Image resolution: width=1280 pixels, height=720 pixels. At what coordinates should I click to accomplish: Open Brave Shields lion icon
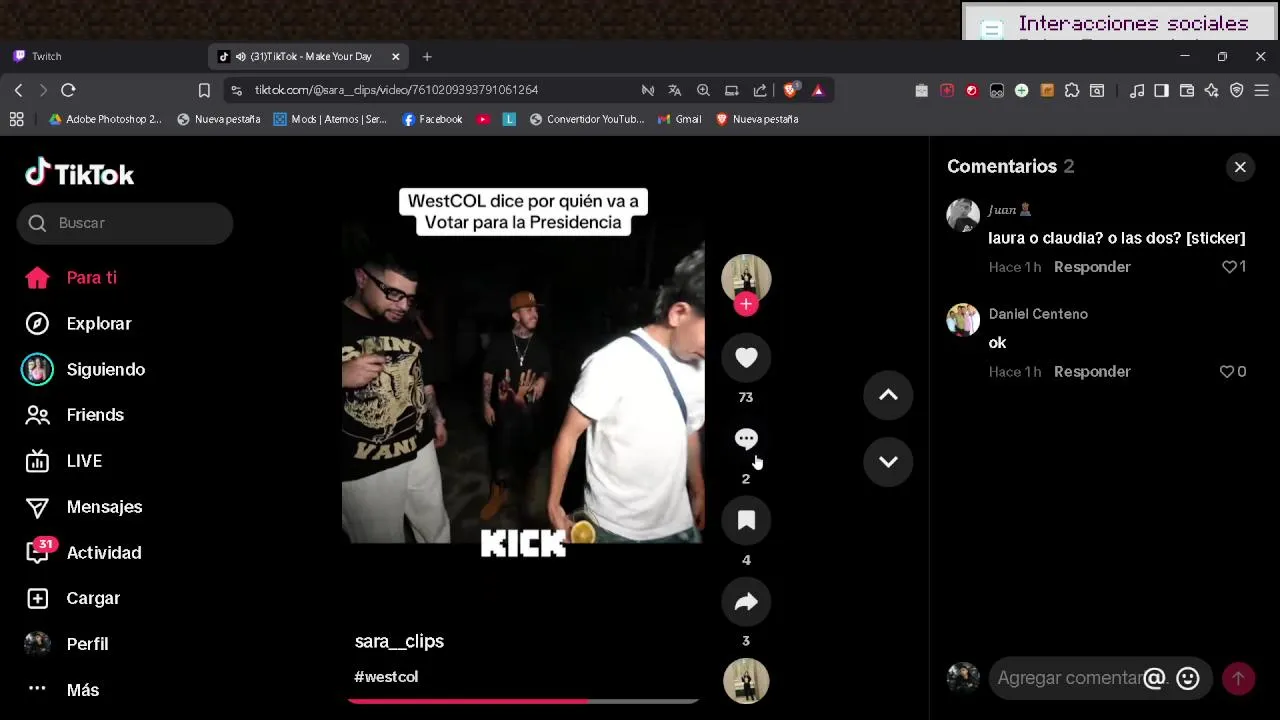coord(790,90)
